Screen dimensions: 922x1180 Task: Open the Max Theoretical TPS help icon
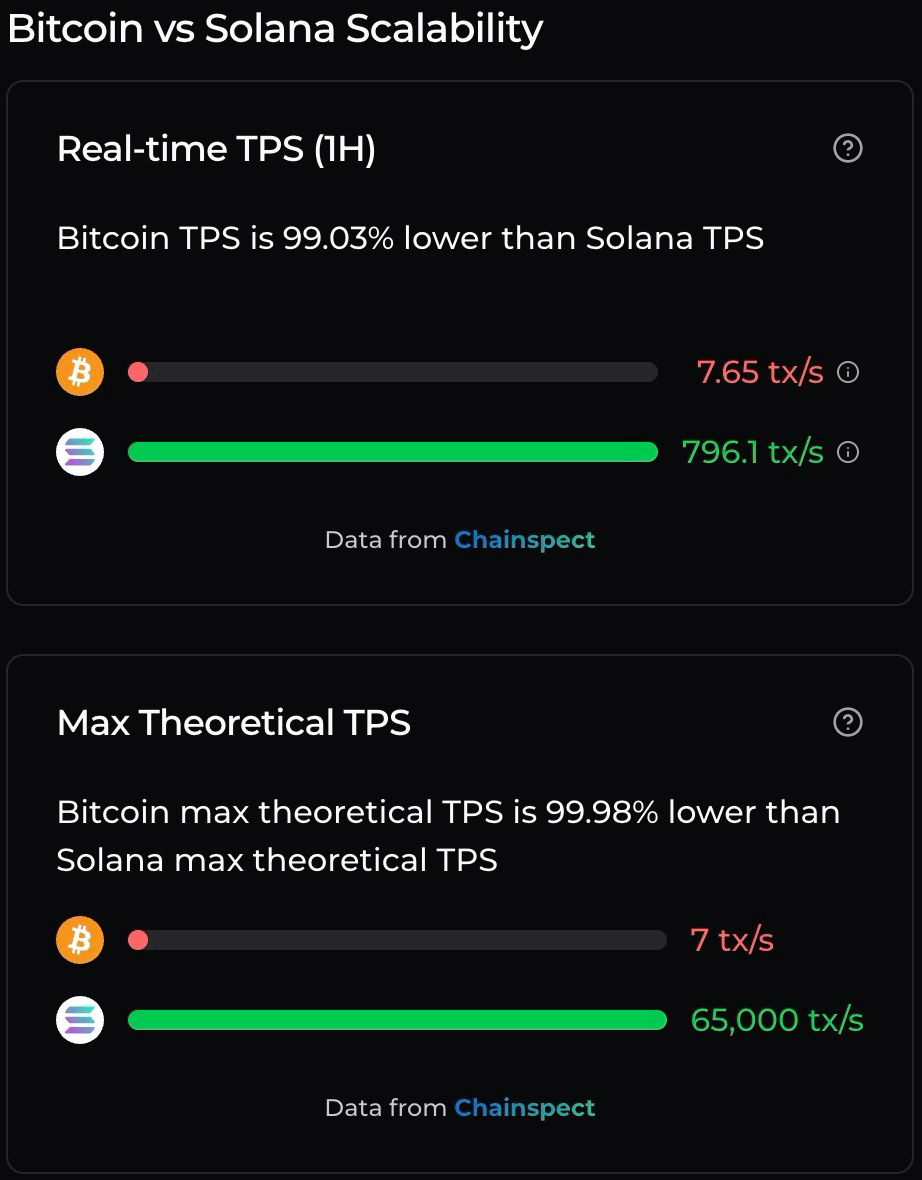847,722
